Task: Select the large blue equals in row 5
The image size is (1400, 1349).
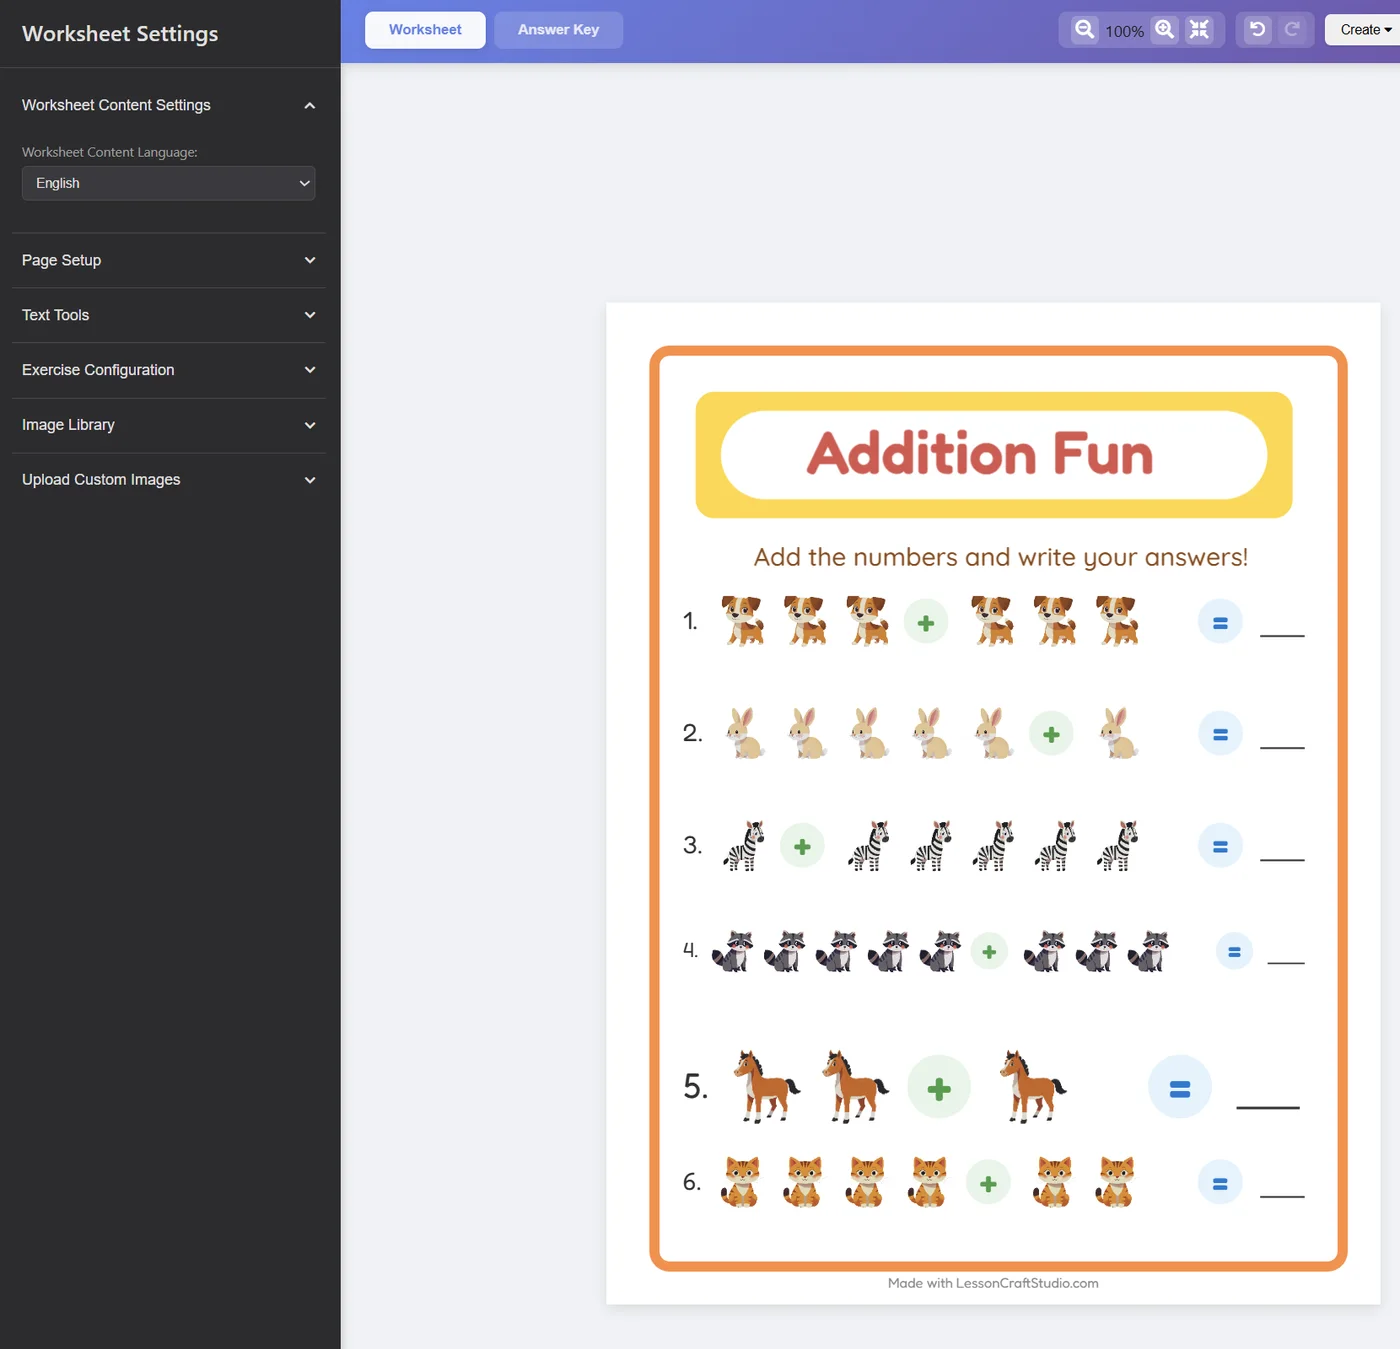Action: coord(1180,1088)
